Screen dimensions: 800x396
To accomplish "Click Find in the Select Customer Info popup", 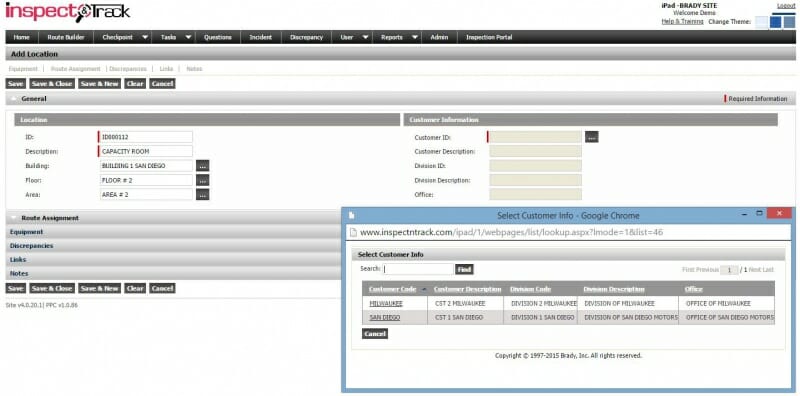I will tap(464, 269).
